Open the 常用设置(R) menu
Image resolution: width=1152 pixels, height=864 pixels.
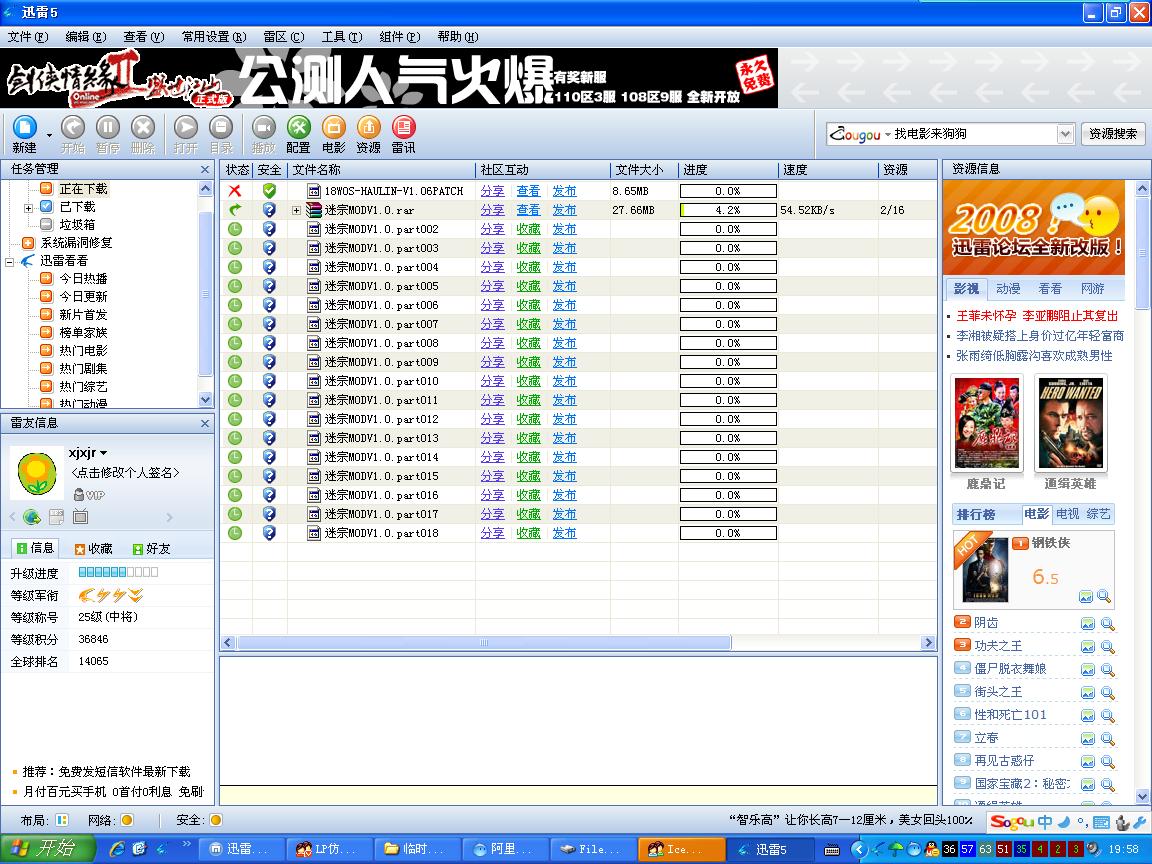point(214,37)
